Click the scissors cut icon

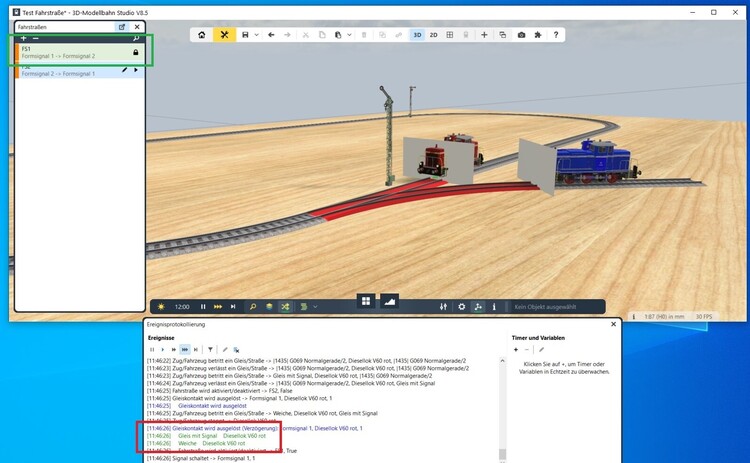(305, 35)
